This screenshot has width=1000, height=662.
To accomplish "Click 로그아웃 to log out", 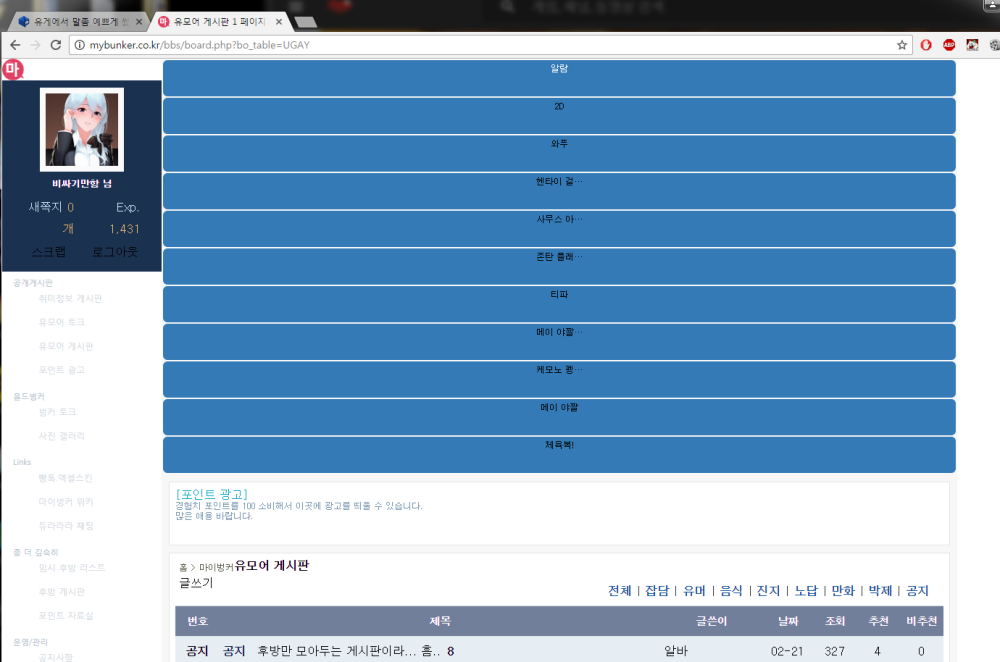I will pos(115,252).
